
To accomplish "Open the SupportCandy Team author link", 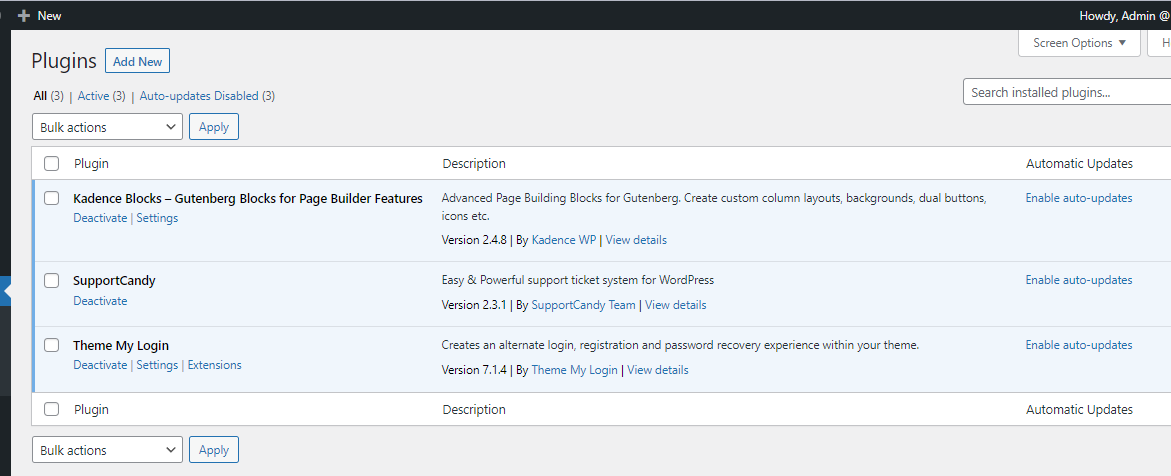I will [583, 305].
